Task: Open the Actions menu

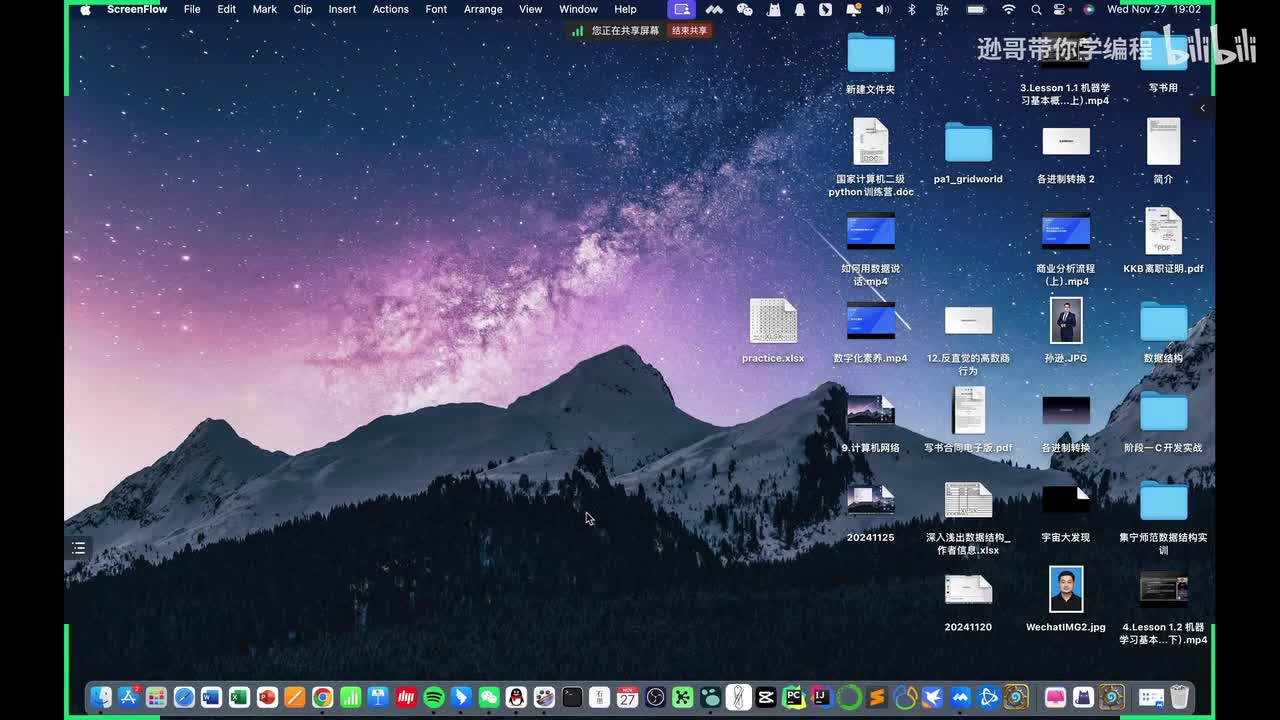Action: (390, 9)
